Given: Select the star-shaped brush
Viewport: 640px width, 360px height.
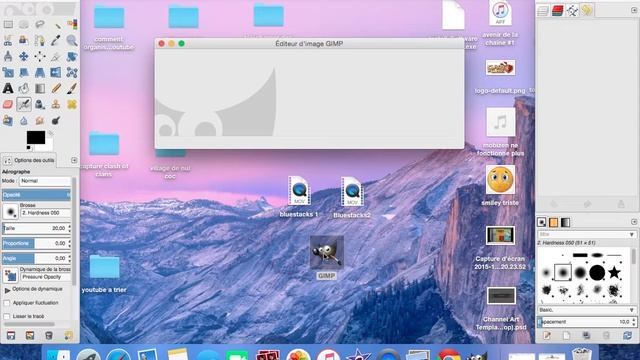Looking at the screenshot, I should click(x=614, y=272).
